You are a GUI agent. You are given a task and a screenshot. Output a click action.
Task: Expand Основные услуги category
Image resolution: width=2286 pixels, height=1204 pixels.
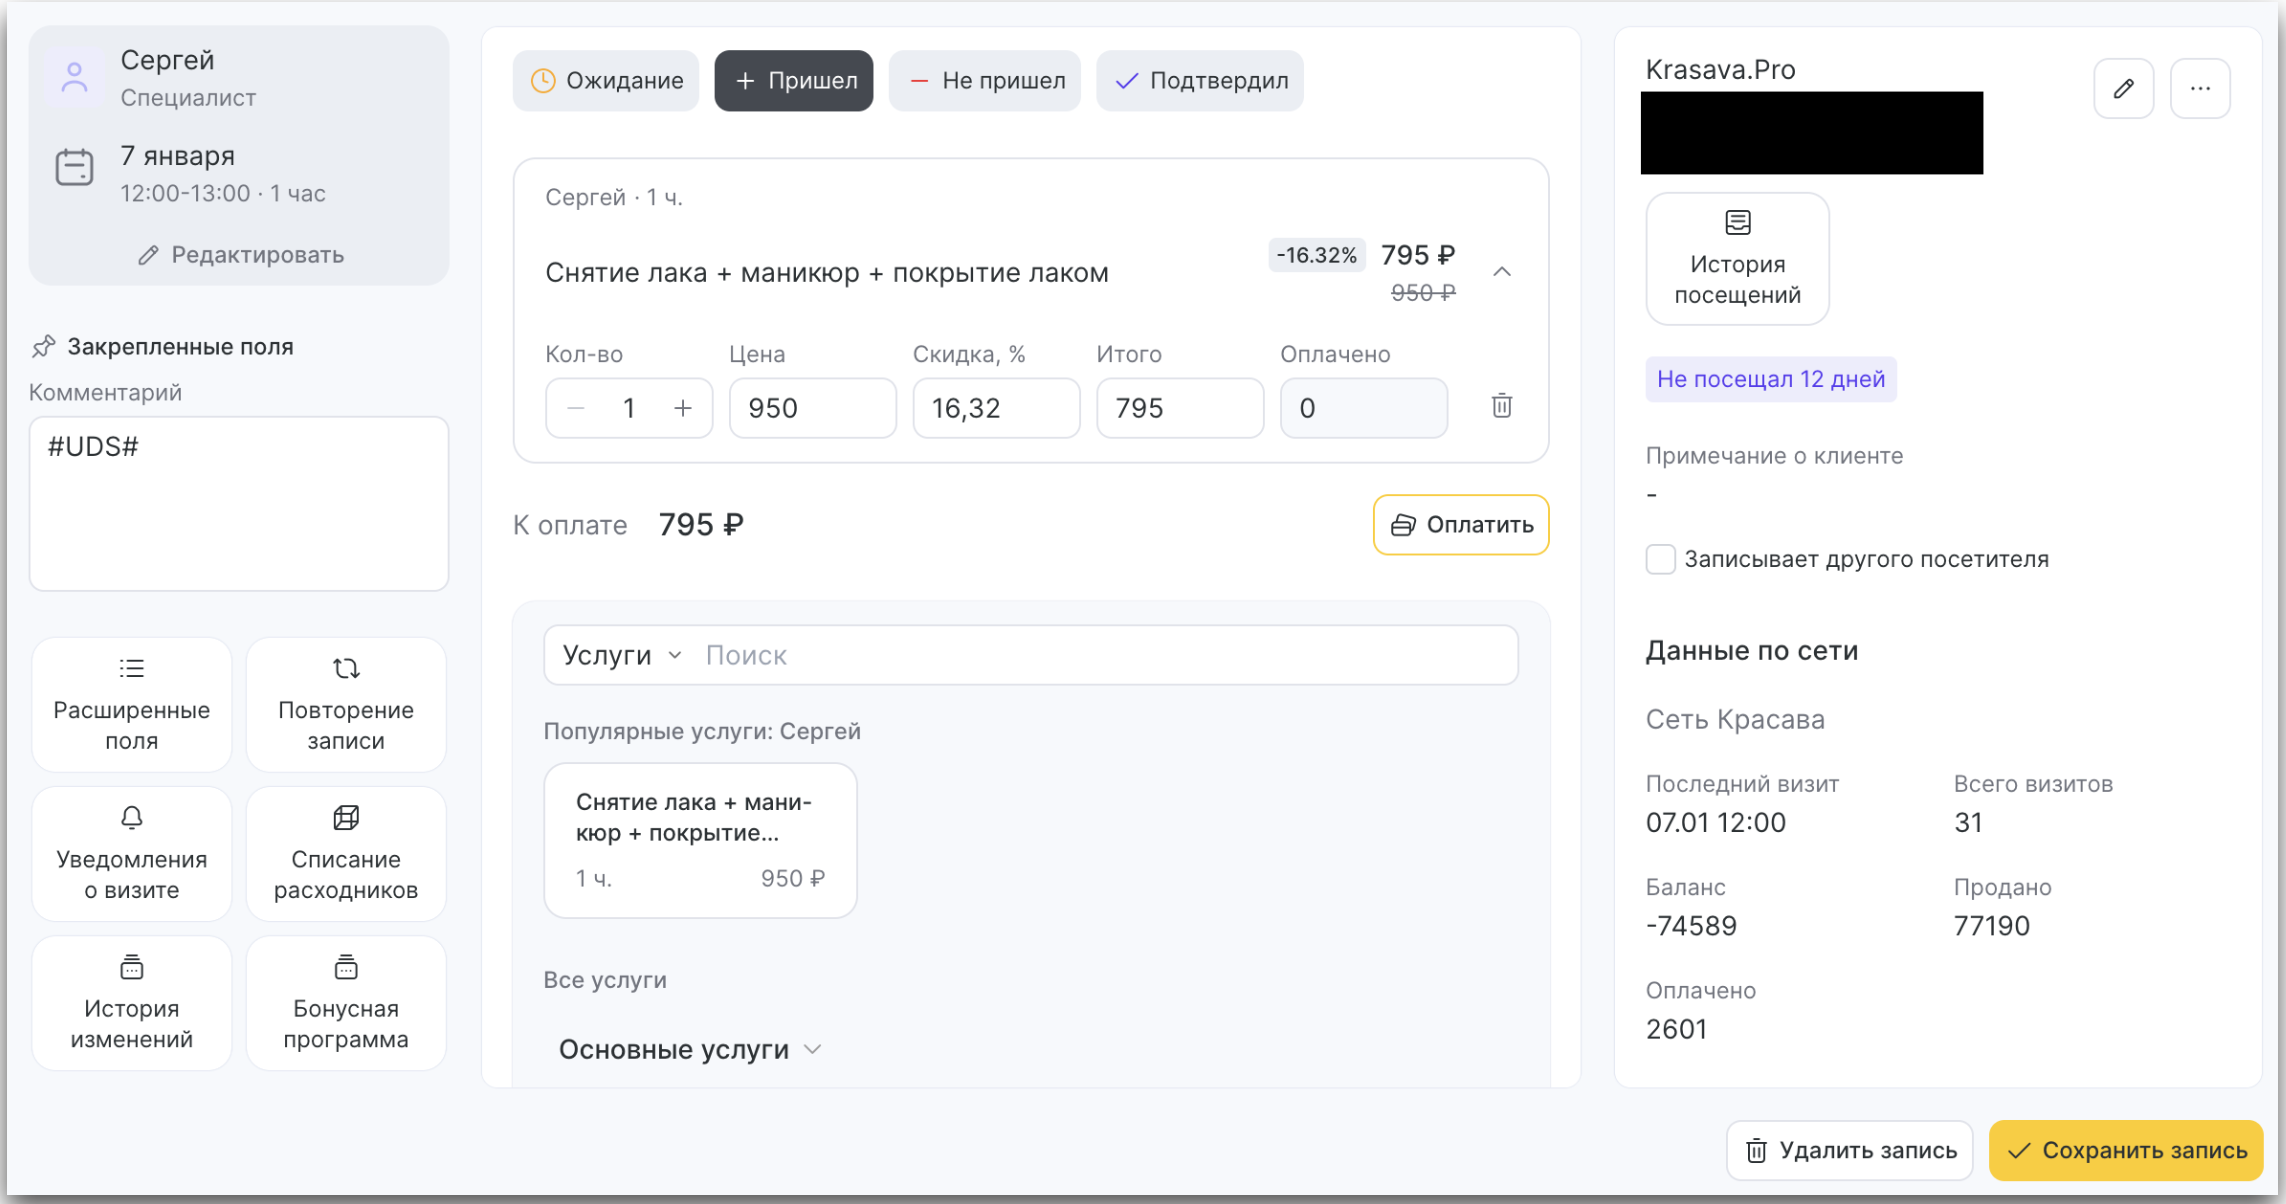690,1049
